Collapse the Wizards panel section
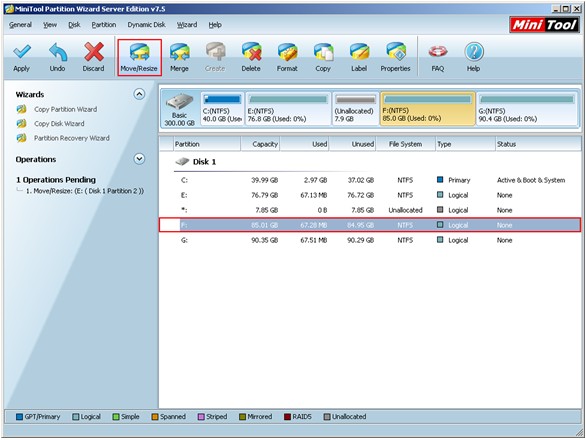Viewport: 586px width, 440px height. (139, 94)
